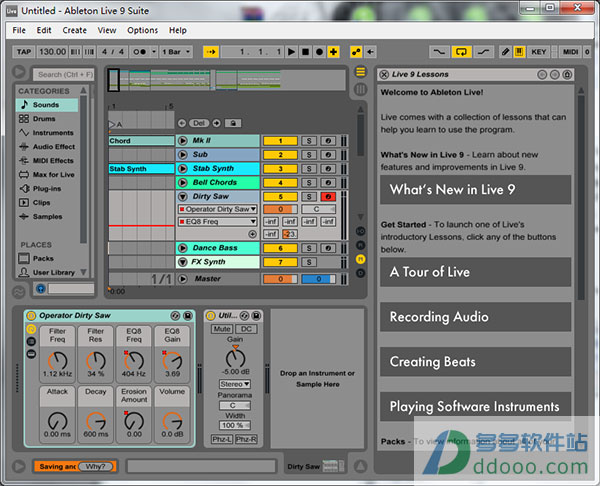Click the Master volume slider
The width and height of the screenshot is (600, 486).
click(280, 279)
